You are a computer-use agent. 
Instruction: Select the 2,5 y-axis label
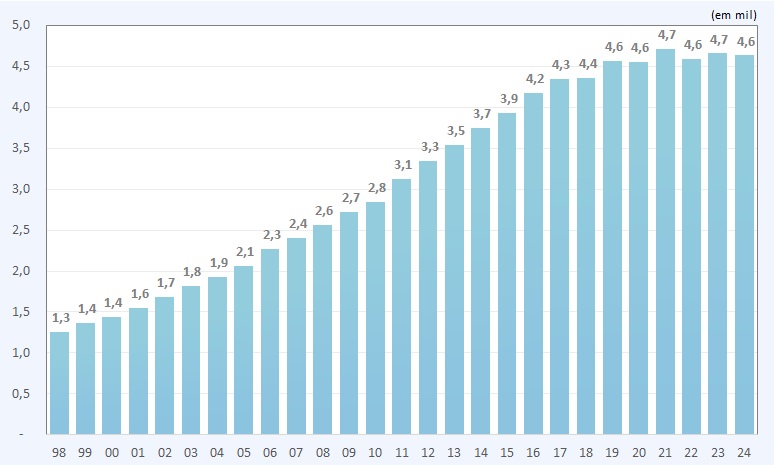pyautogui.click(x=21, y=230)
